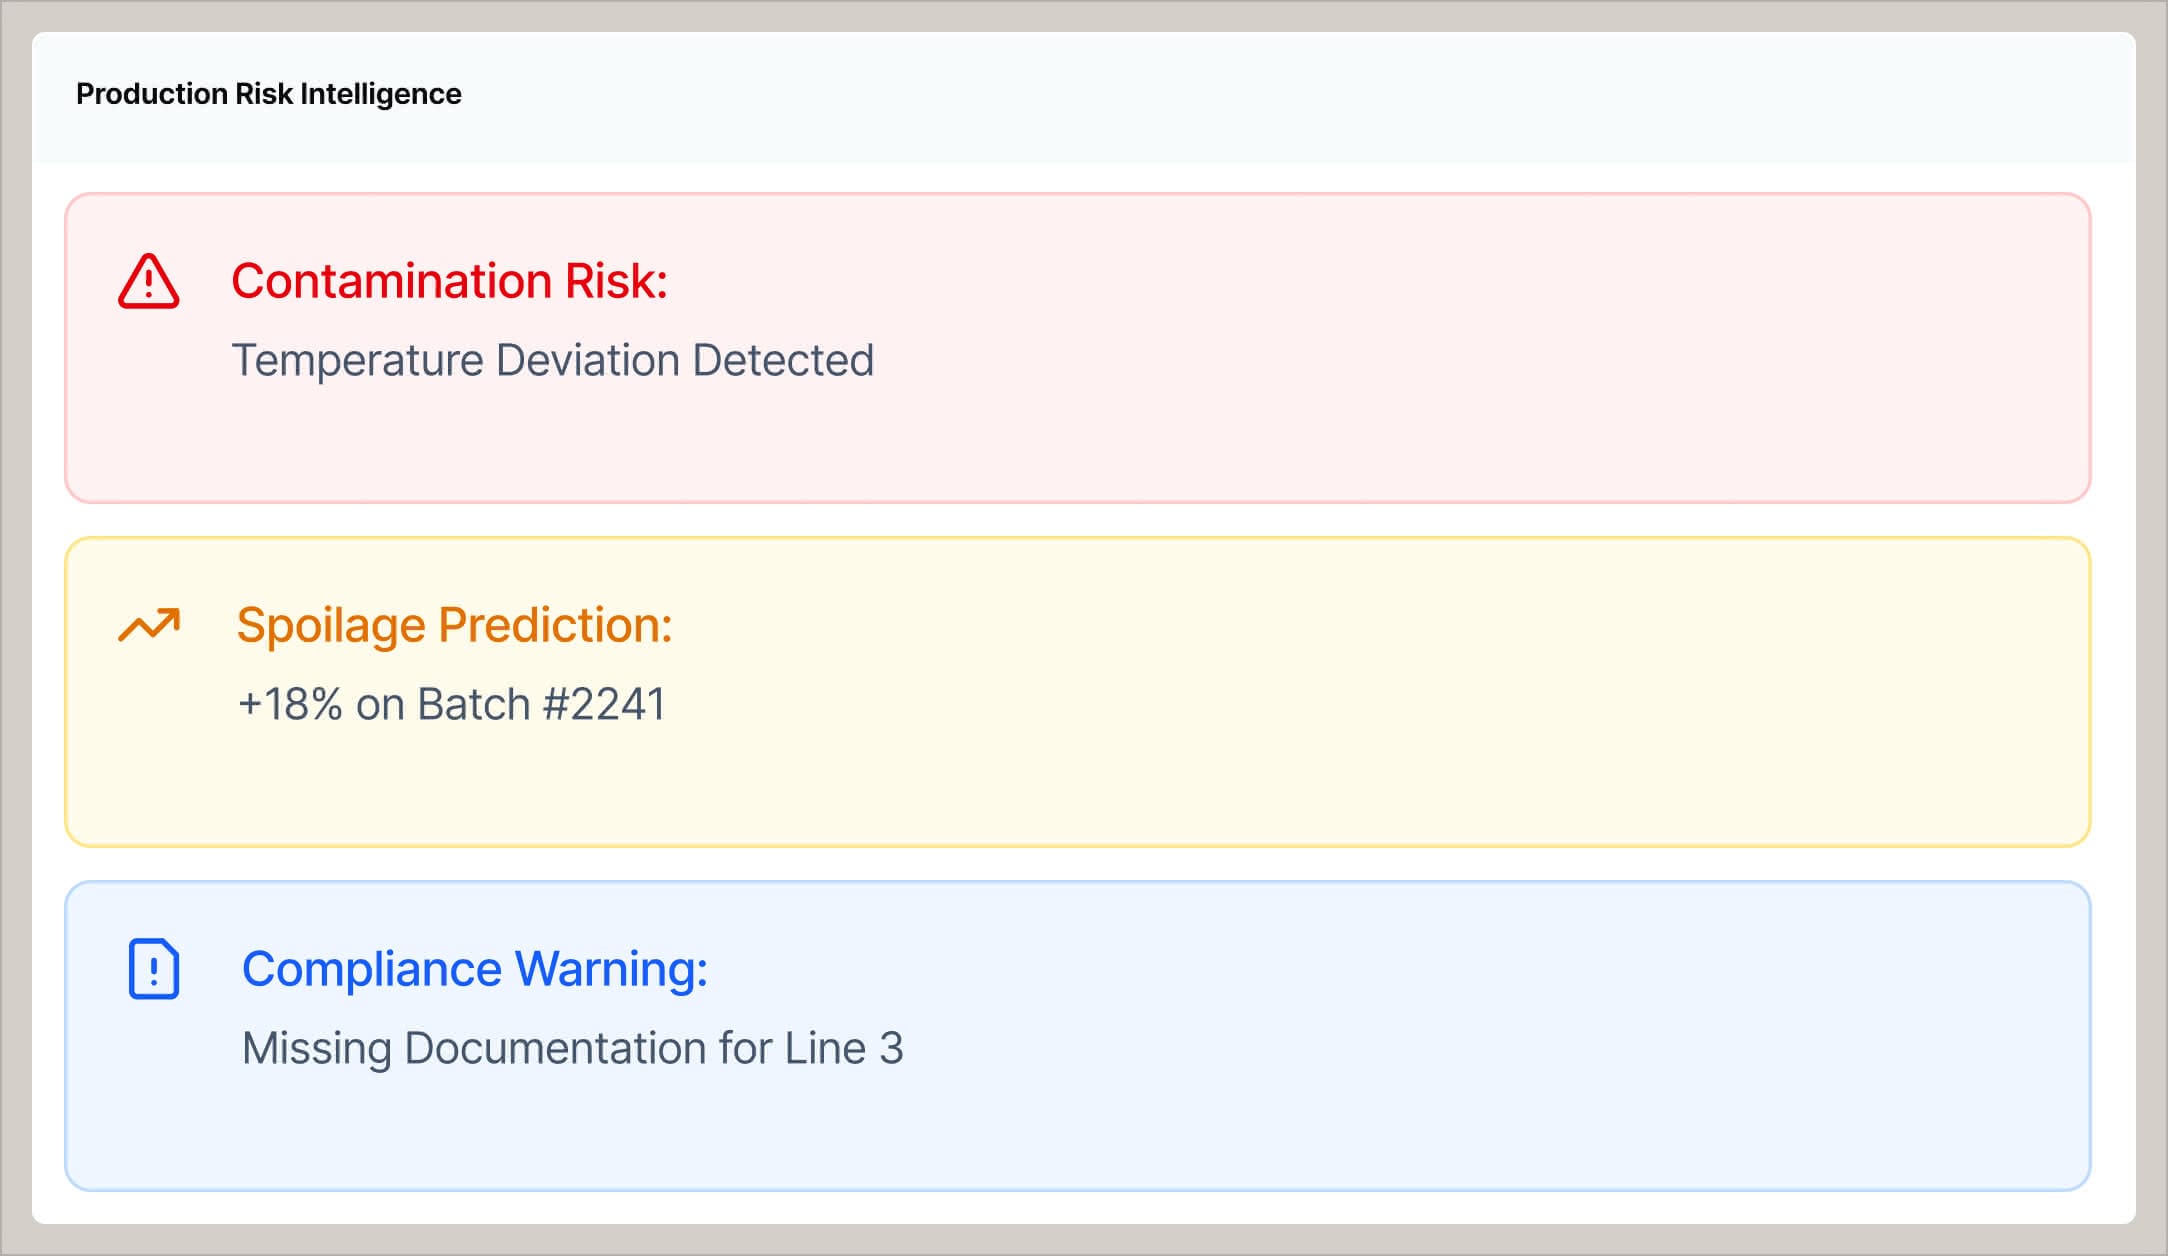Open the Compliance Warning heading
The width and height of the screenshot is (2168, 1256).
[475, 969]
